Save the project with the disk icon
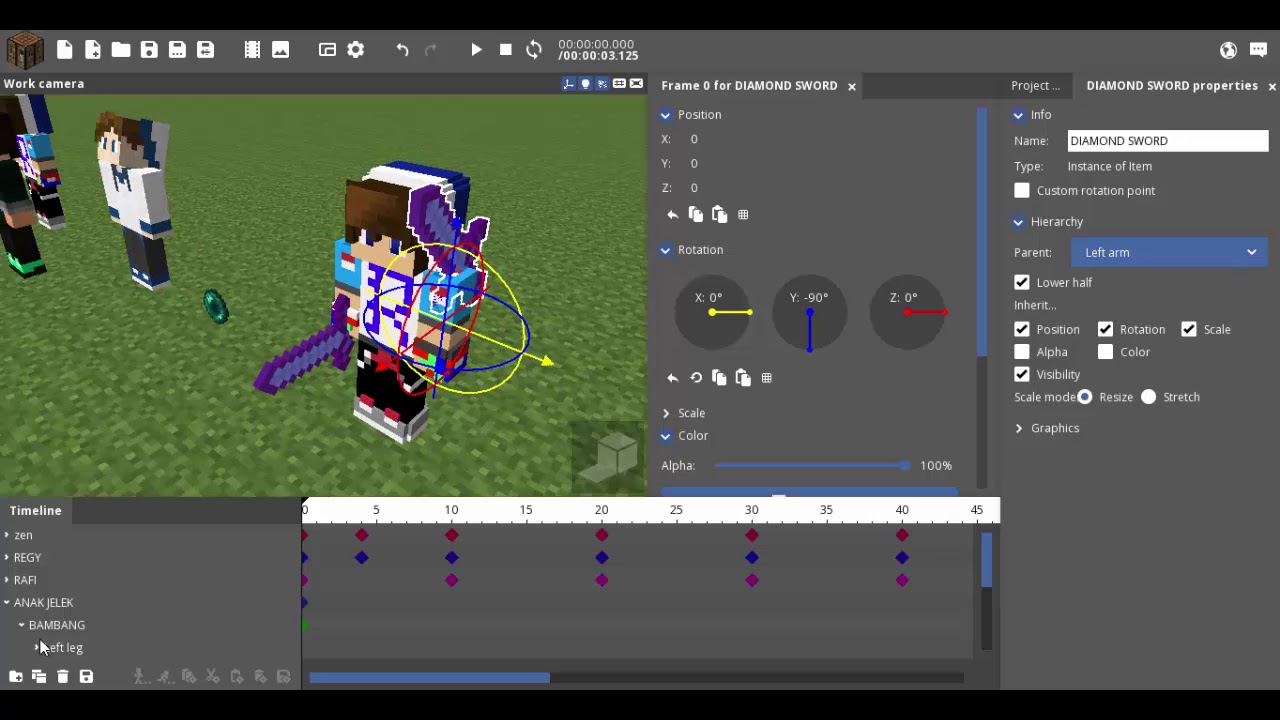The width and height of the screenshot is (1280, 720). click(x=149, y=50)
